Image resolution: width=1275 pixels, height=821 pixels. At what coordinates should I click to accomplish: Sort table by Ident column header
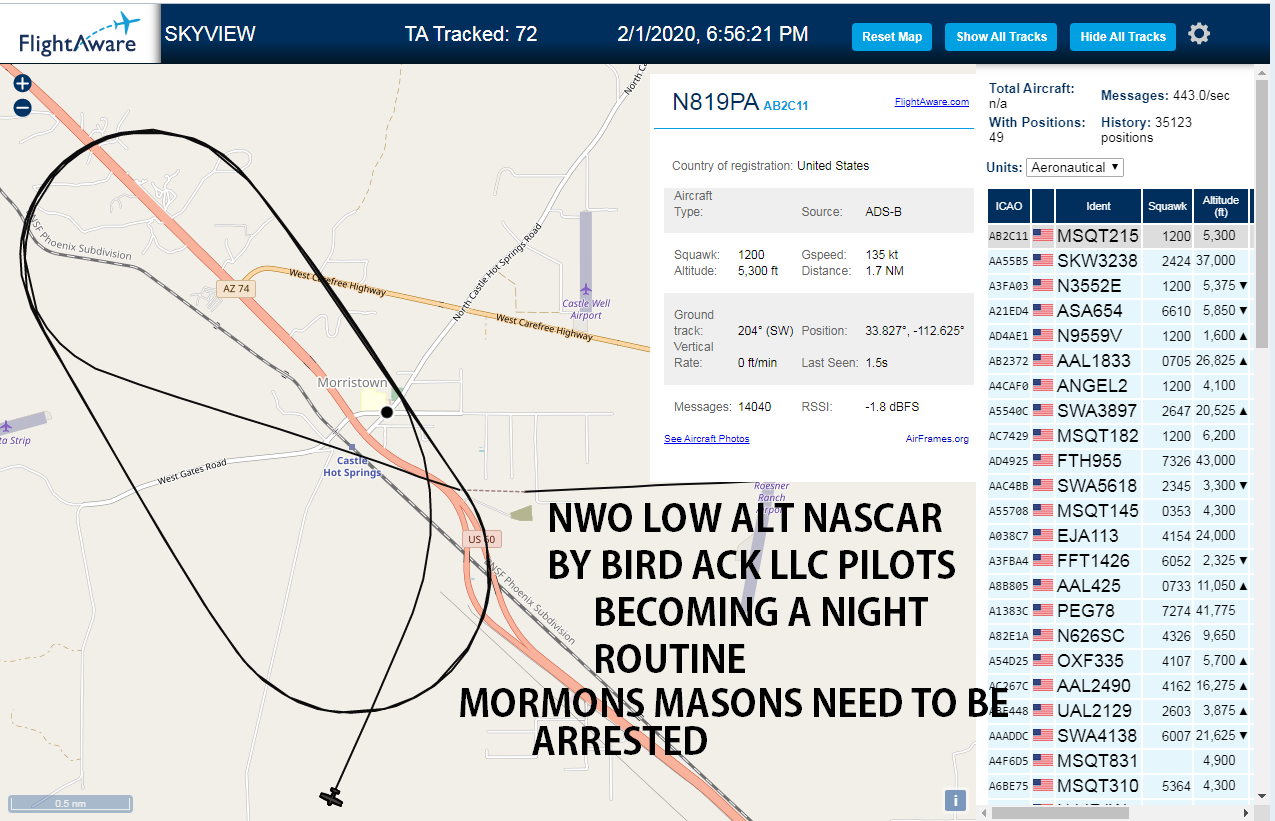click(x=1098, y=206)
